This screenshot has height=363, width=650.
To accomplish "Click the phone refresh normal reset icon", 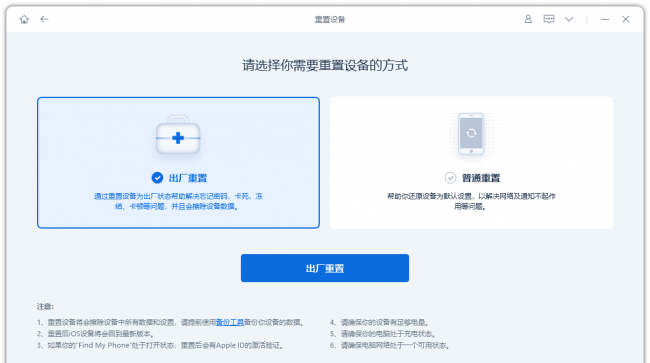I will click(471, 134).
